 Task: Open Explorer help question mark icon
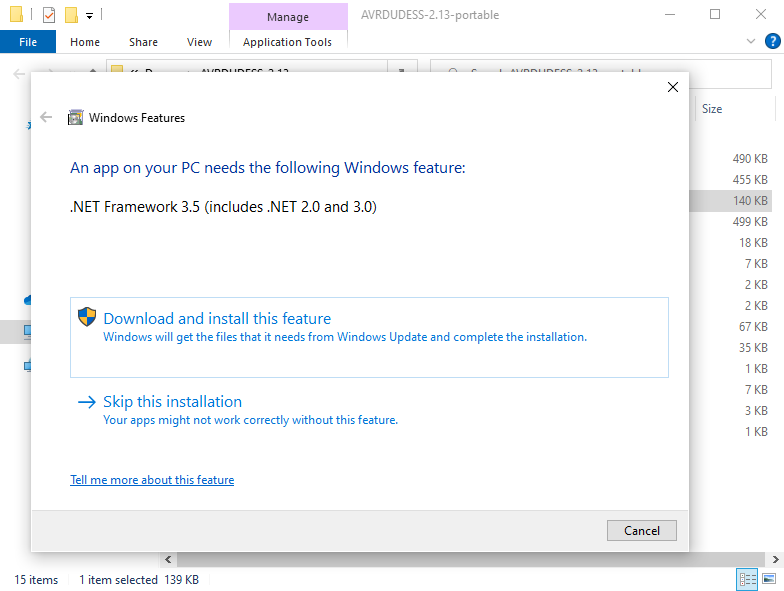click(x=772, y=41)
